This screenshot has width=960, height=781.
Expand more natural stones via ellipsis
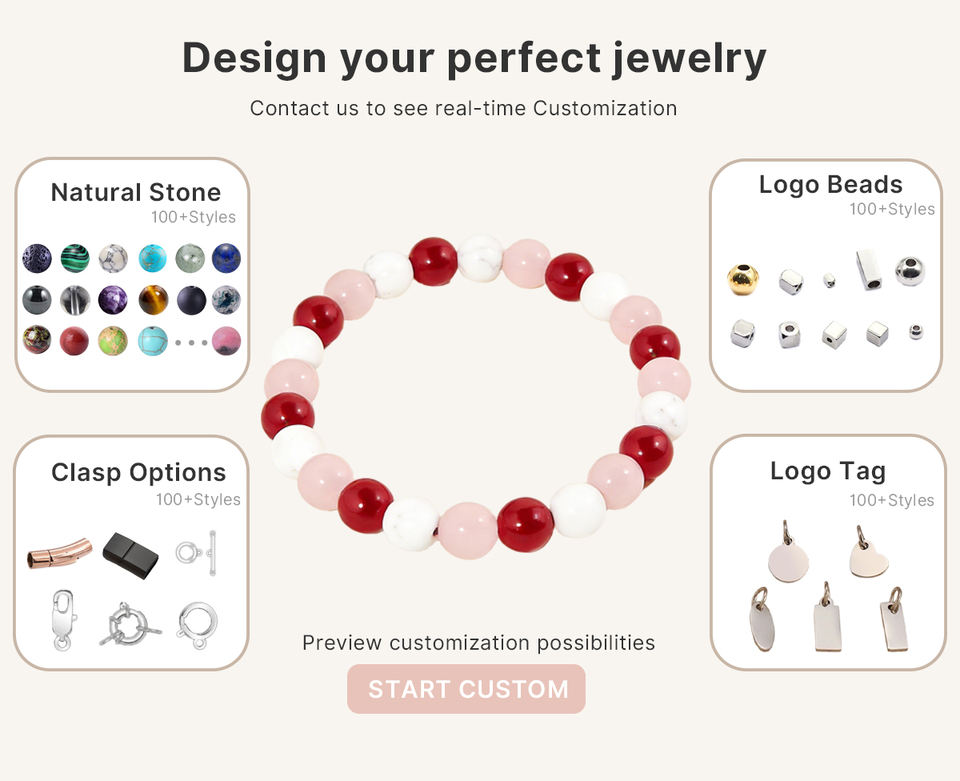click(190, 342)
